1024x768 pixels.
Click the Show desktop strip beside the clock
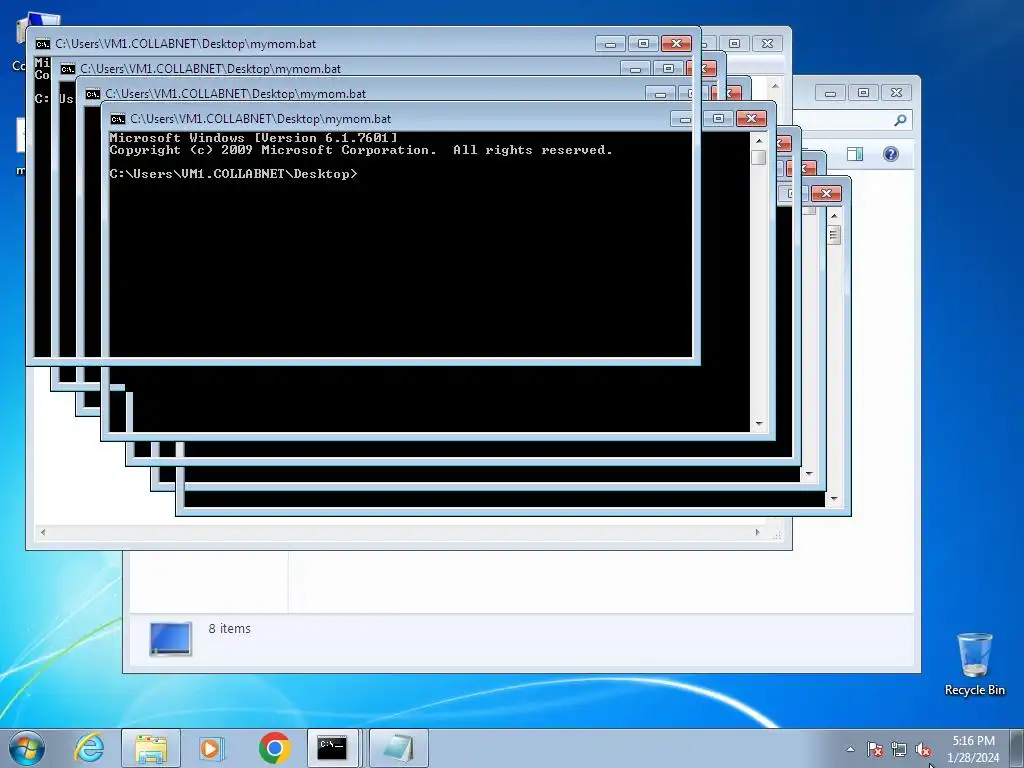1017,748
